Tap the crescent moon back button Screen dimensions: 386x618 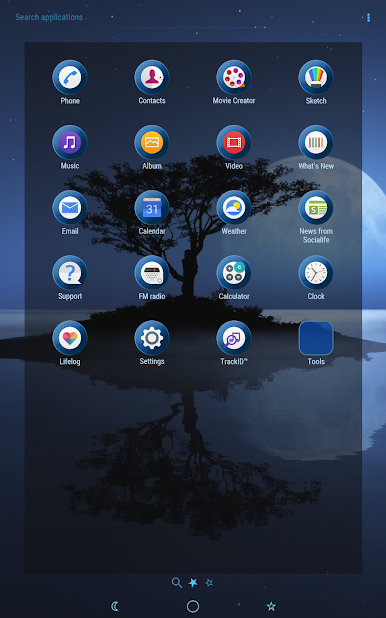click(115, 606)
